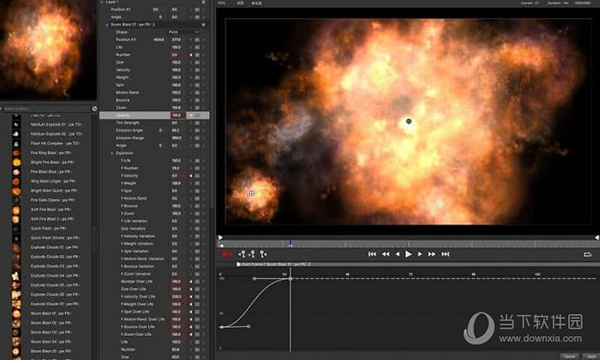Toggle the f-Zoom Over Life keyframe arrow
Screen dimensions: 600x360
pos(191,334)
